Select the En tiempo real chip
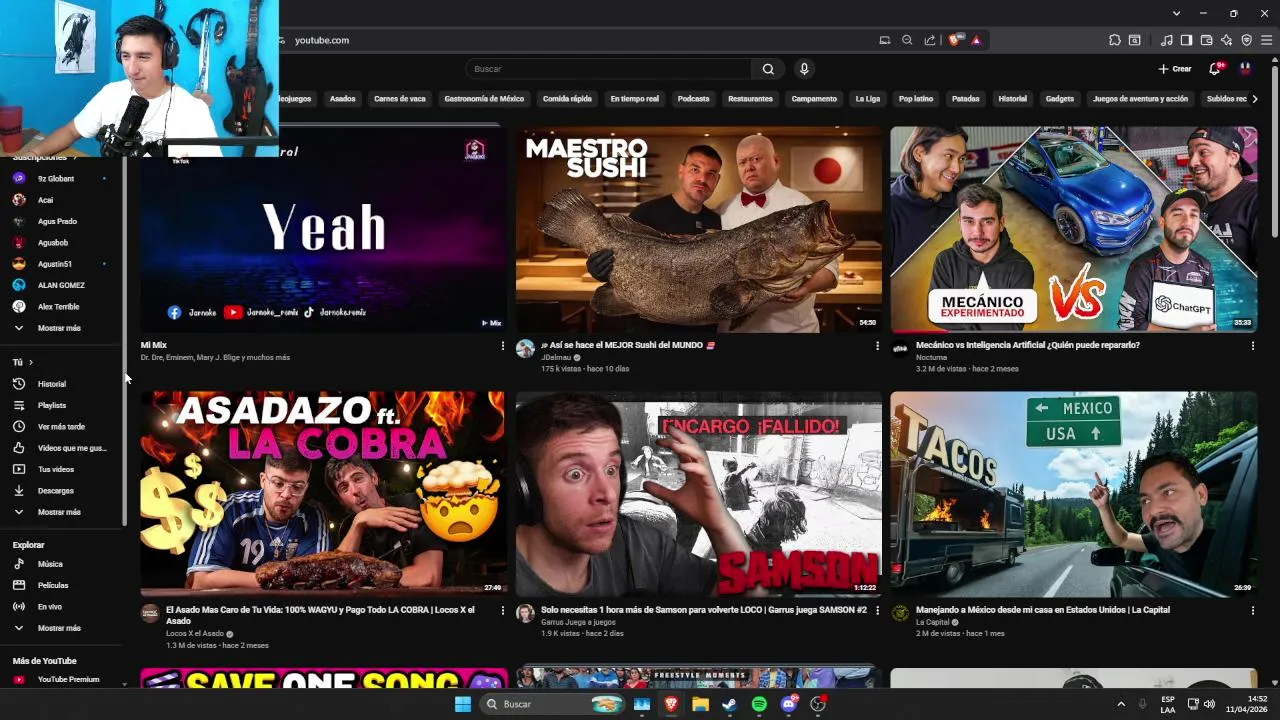The image size is (1280, 720). 635,99
